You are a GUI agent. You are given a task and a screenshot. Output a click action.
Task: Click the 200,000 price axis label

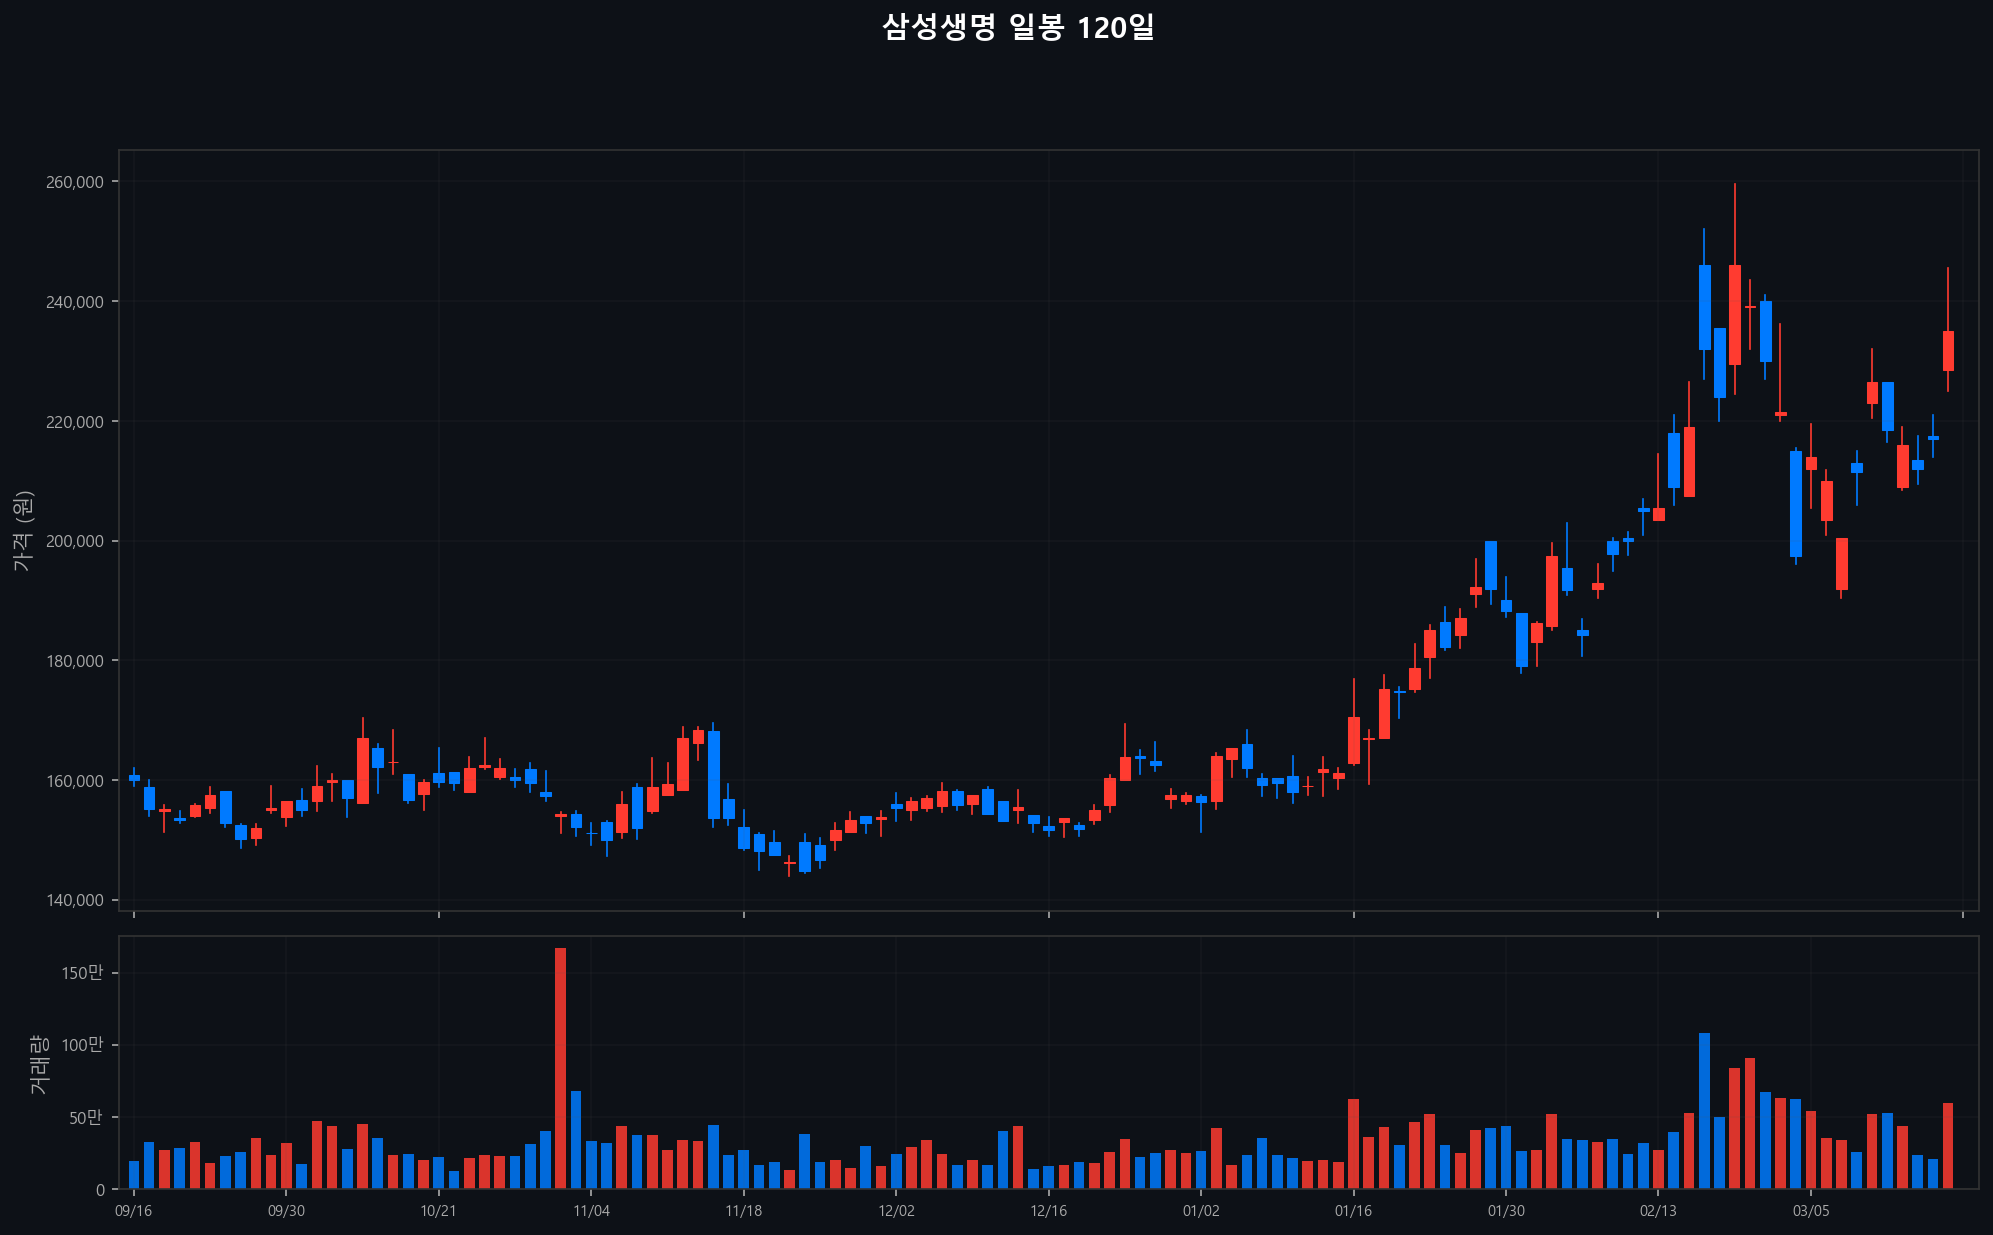click(75, 541)
